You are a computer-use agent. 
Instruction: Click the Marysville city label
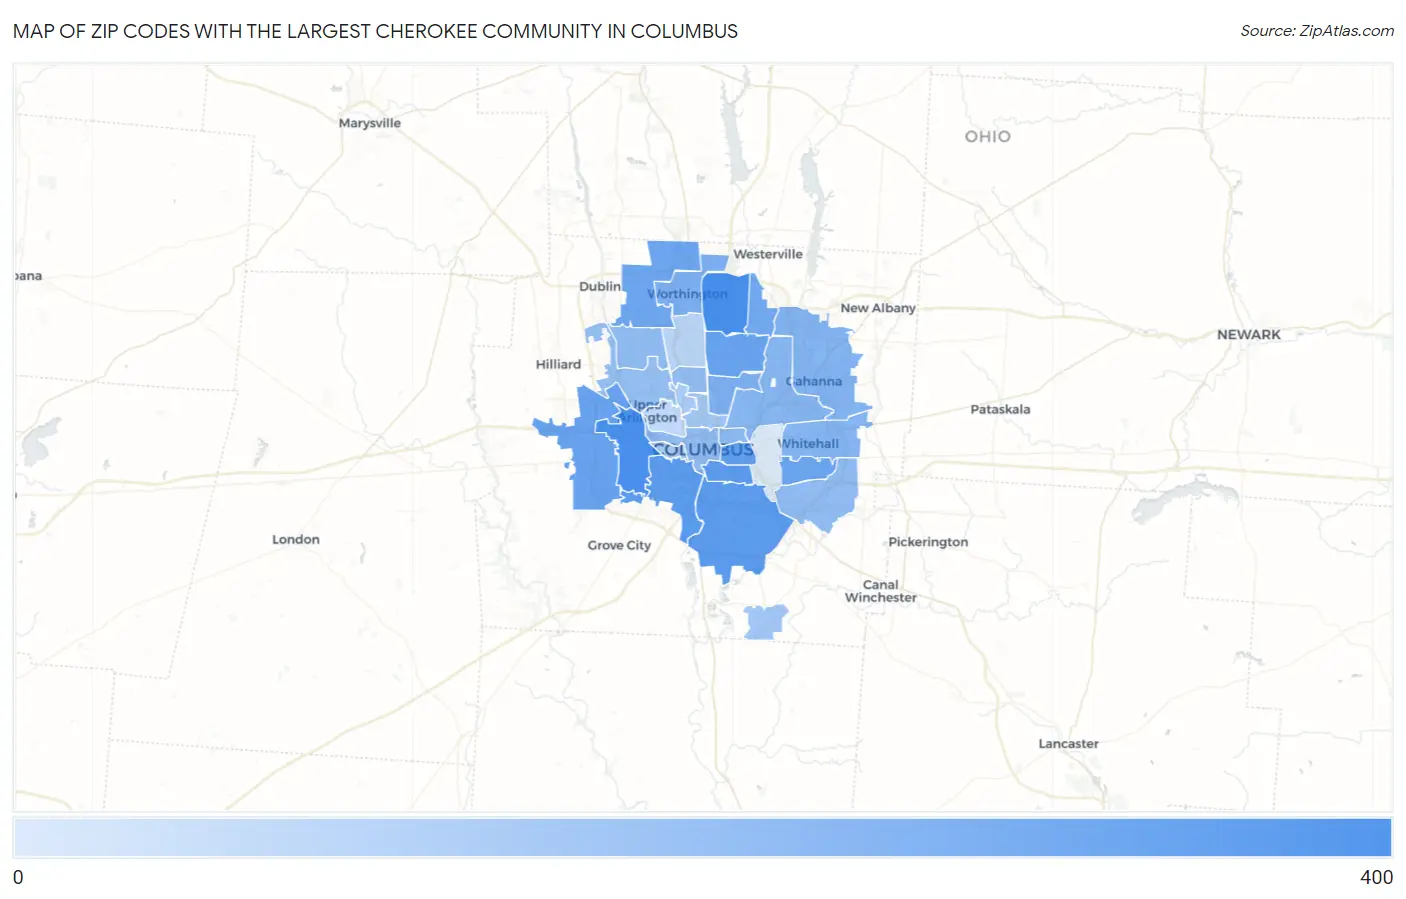pyautogui.click(x=369, y=123)
